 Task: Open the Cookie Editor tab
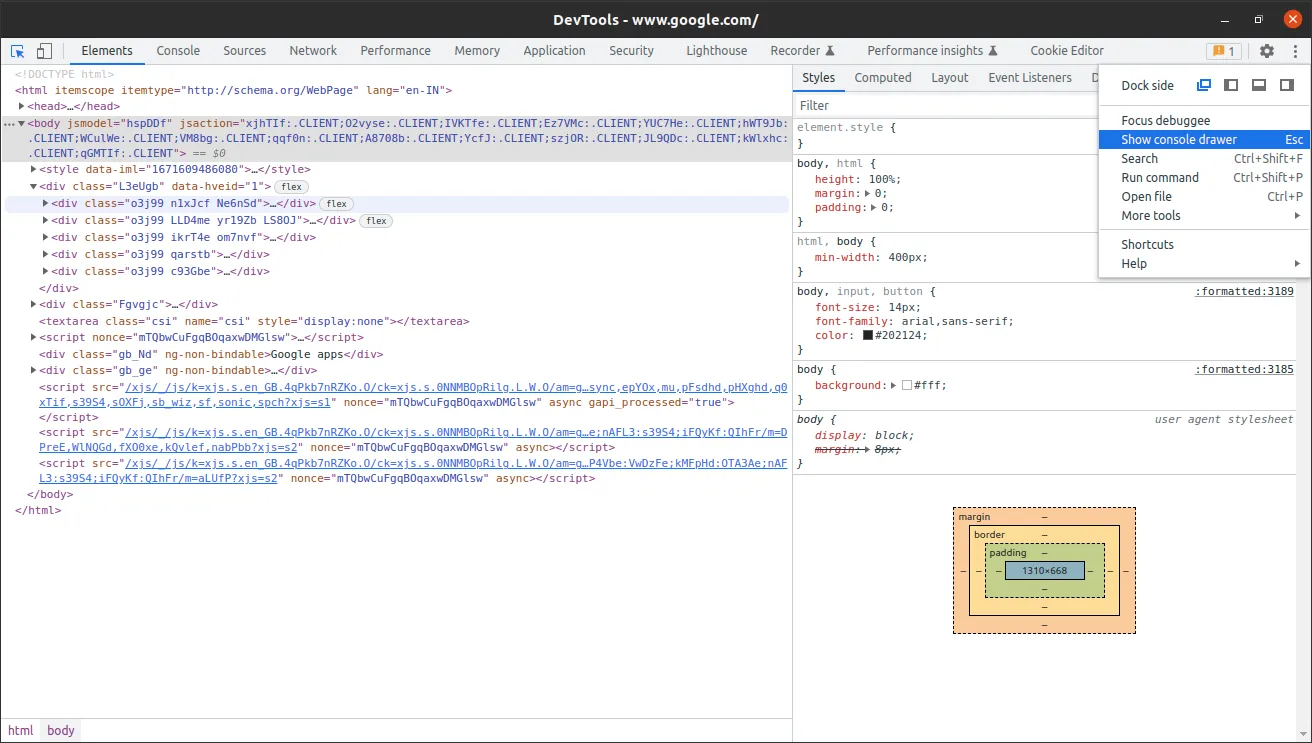(x=1067, y=51)
